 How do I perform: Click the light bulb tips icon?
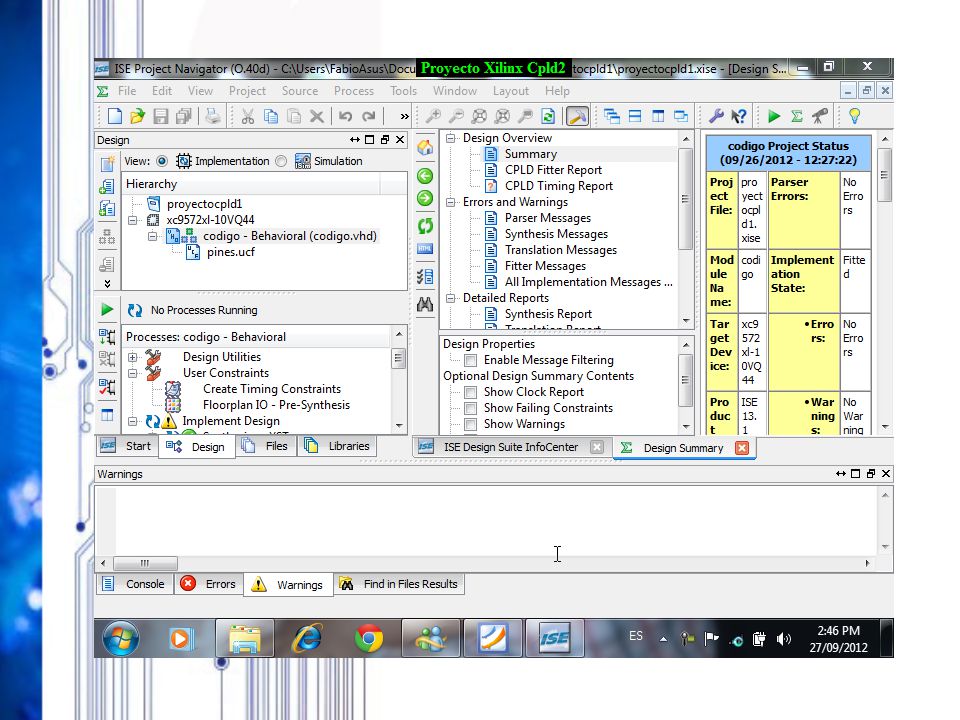(x=854, y=116)
